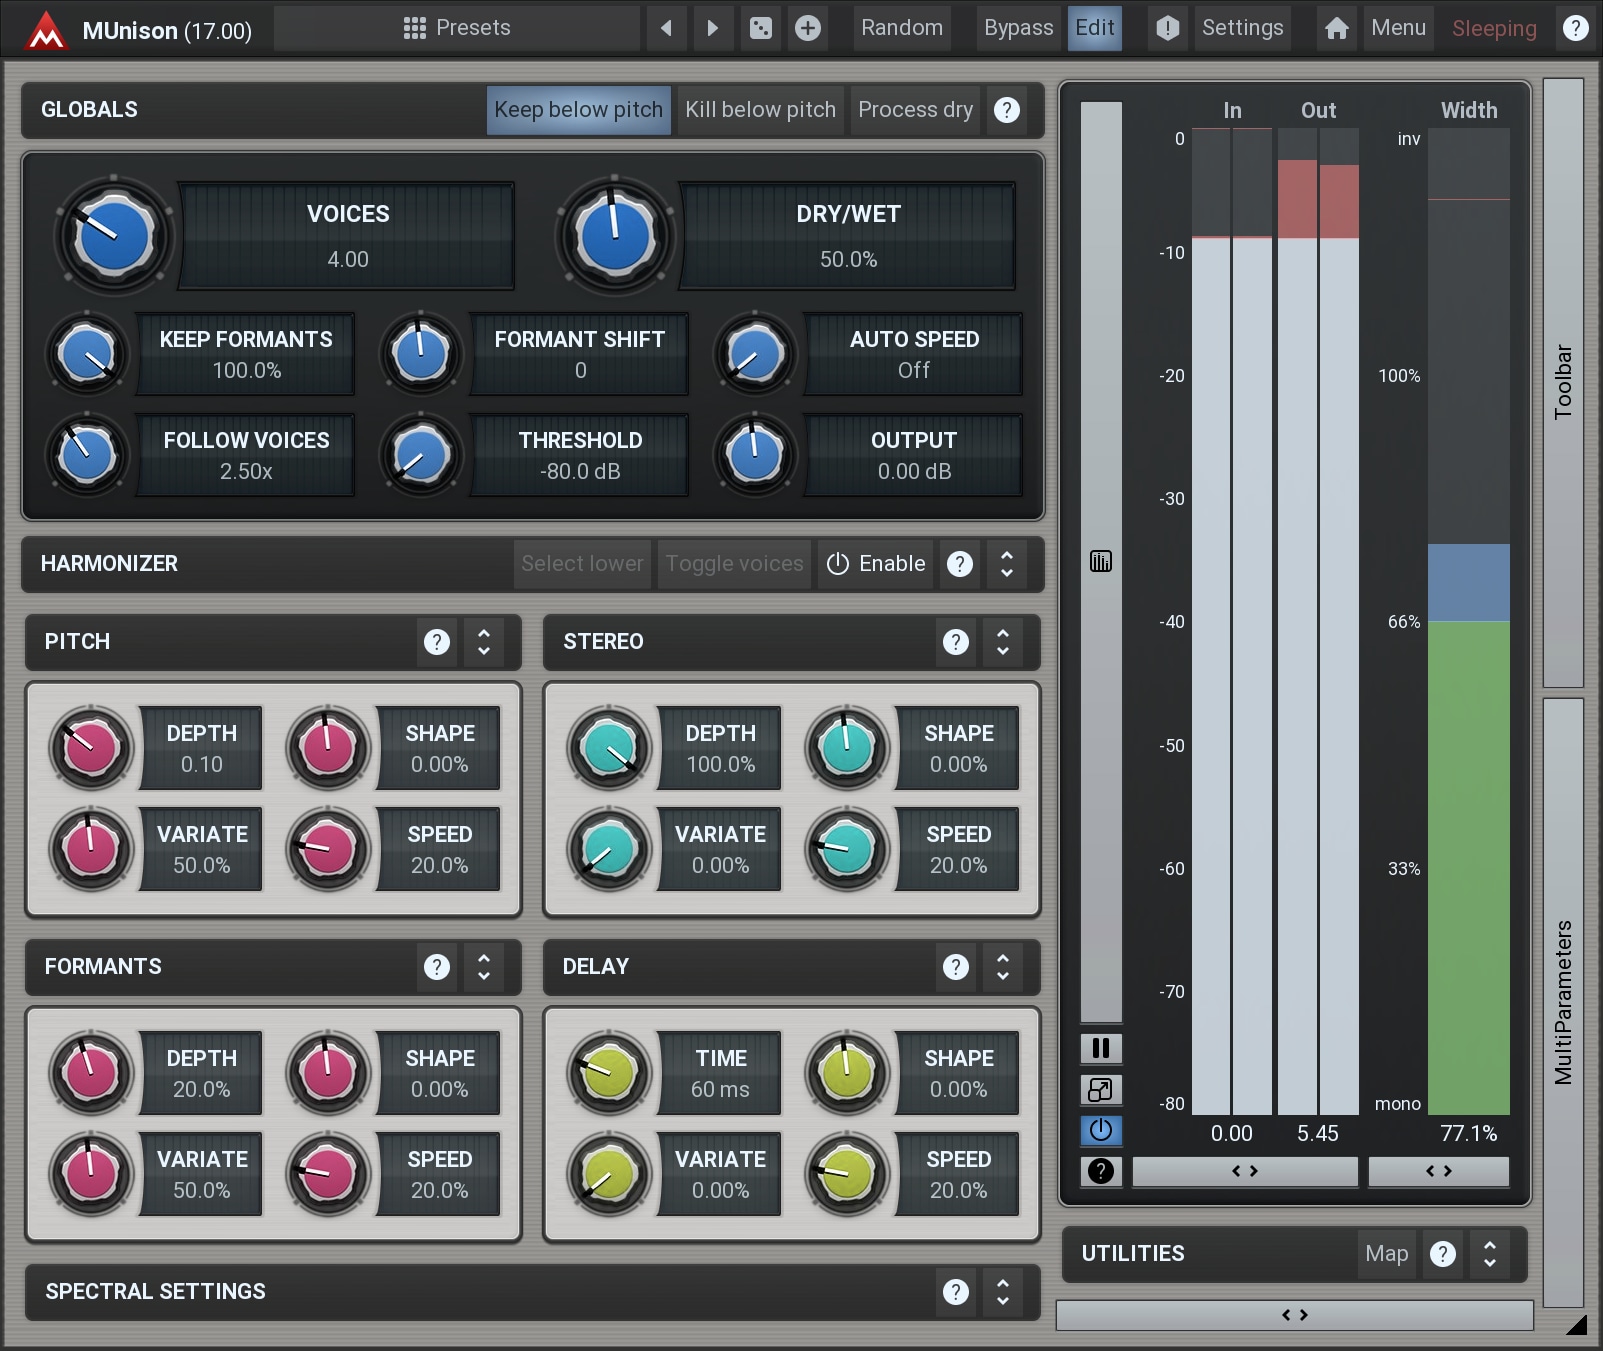
Task: Click the Bypass button
Action: [1018, 28]
